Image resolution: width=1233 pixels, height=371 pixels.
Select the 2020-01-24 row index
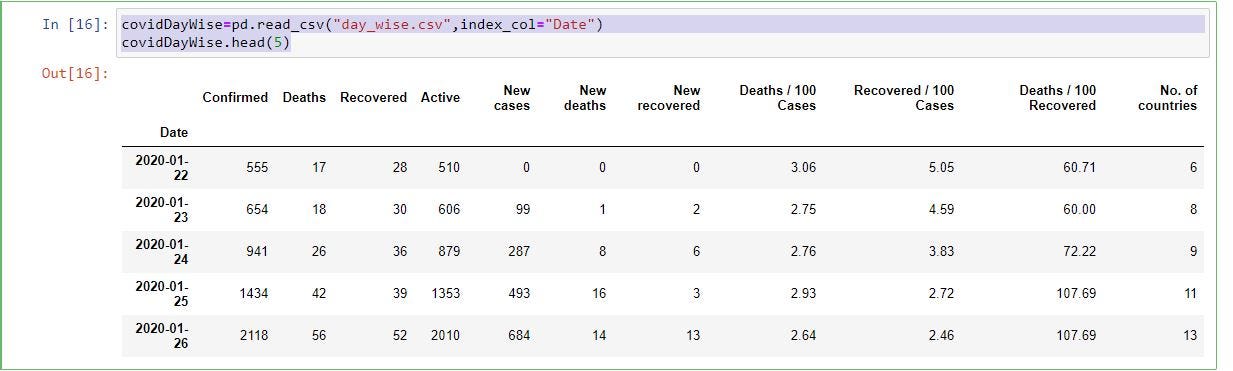click(x=162, y=251)
